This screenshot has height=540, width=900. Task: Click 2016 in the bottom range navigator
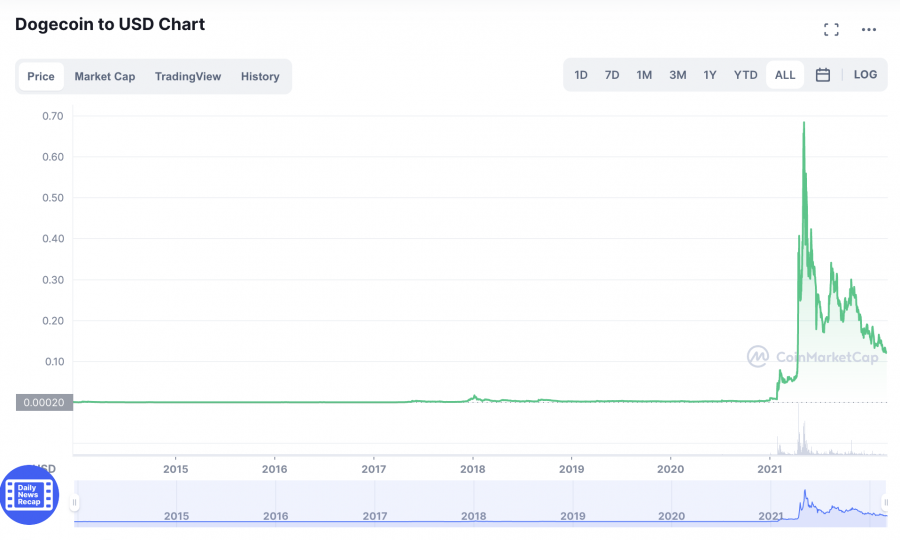click(x=276, y=516)
